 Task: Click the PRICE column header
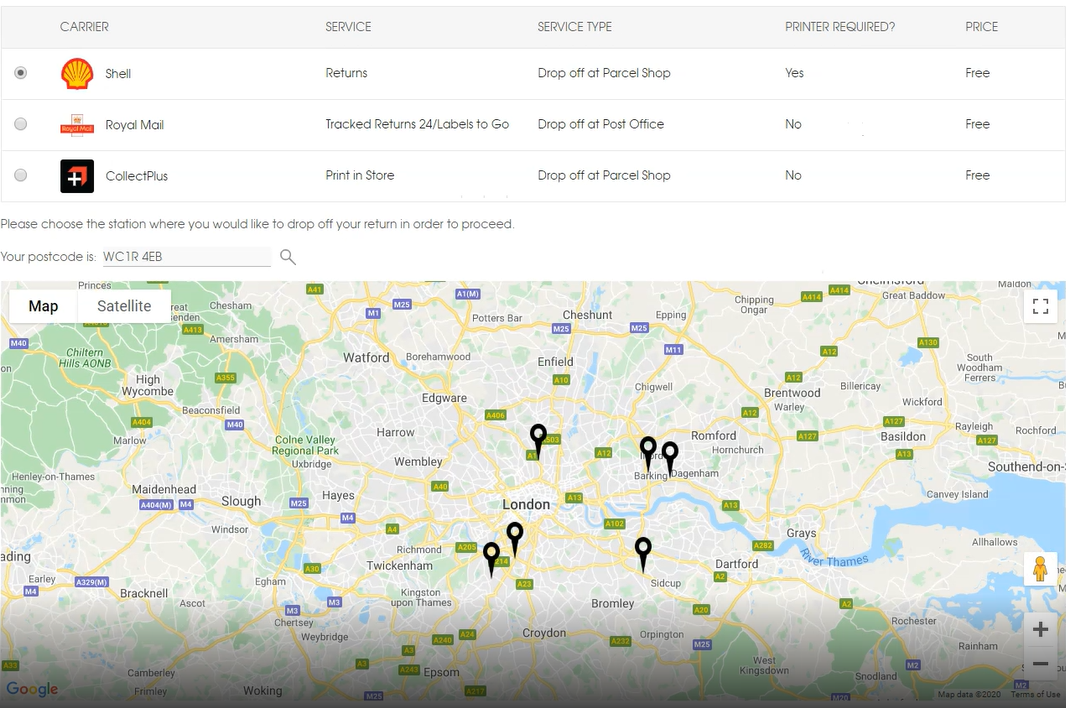click(981, 27)
